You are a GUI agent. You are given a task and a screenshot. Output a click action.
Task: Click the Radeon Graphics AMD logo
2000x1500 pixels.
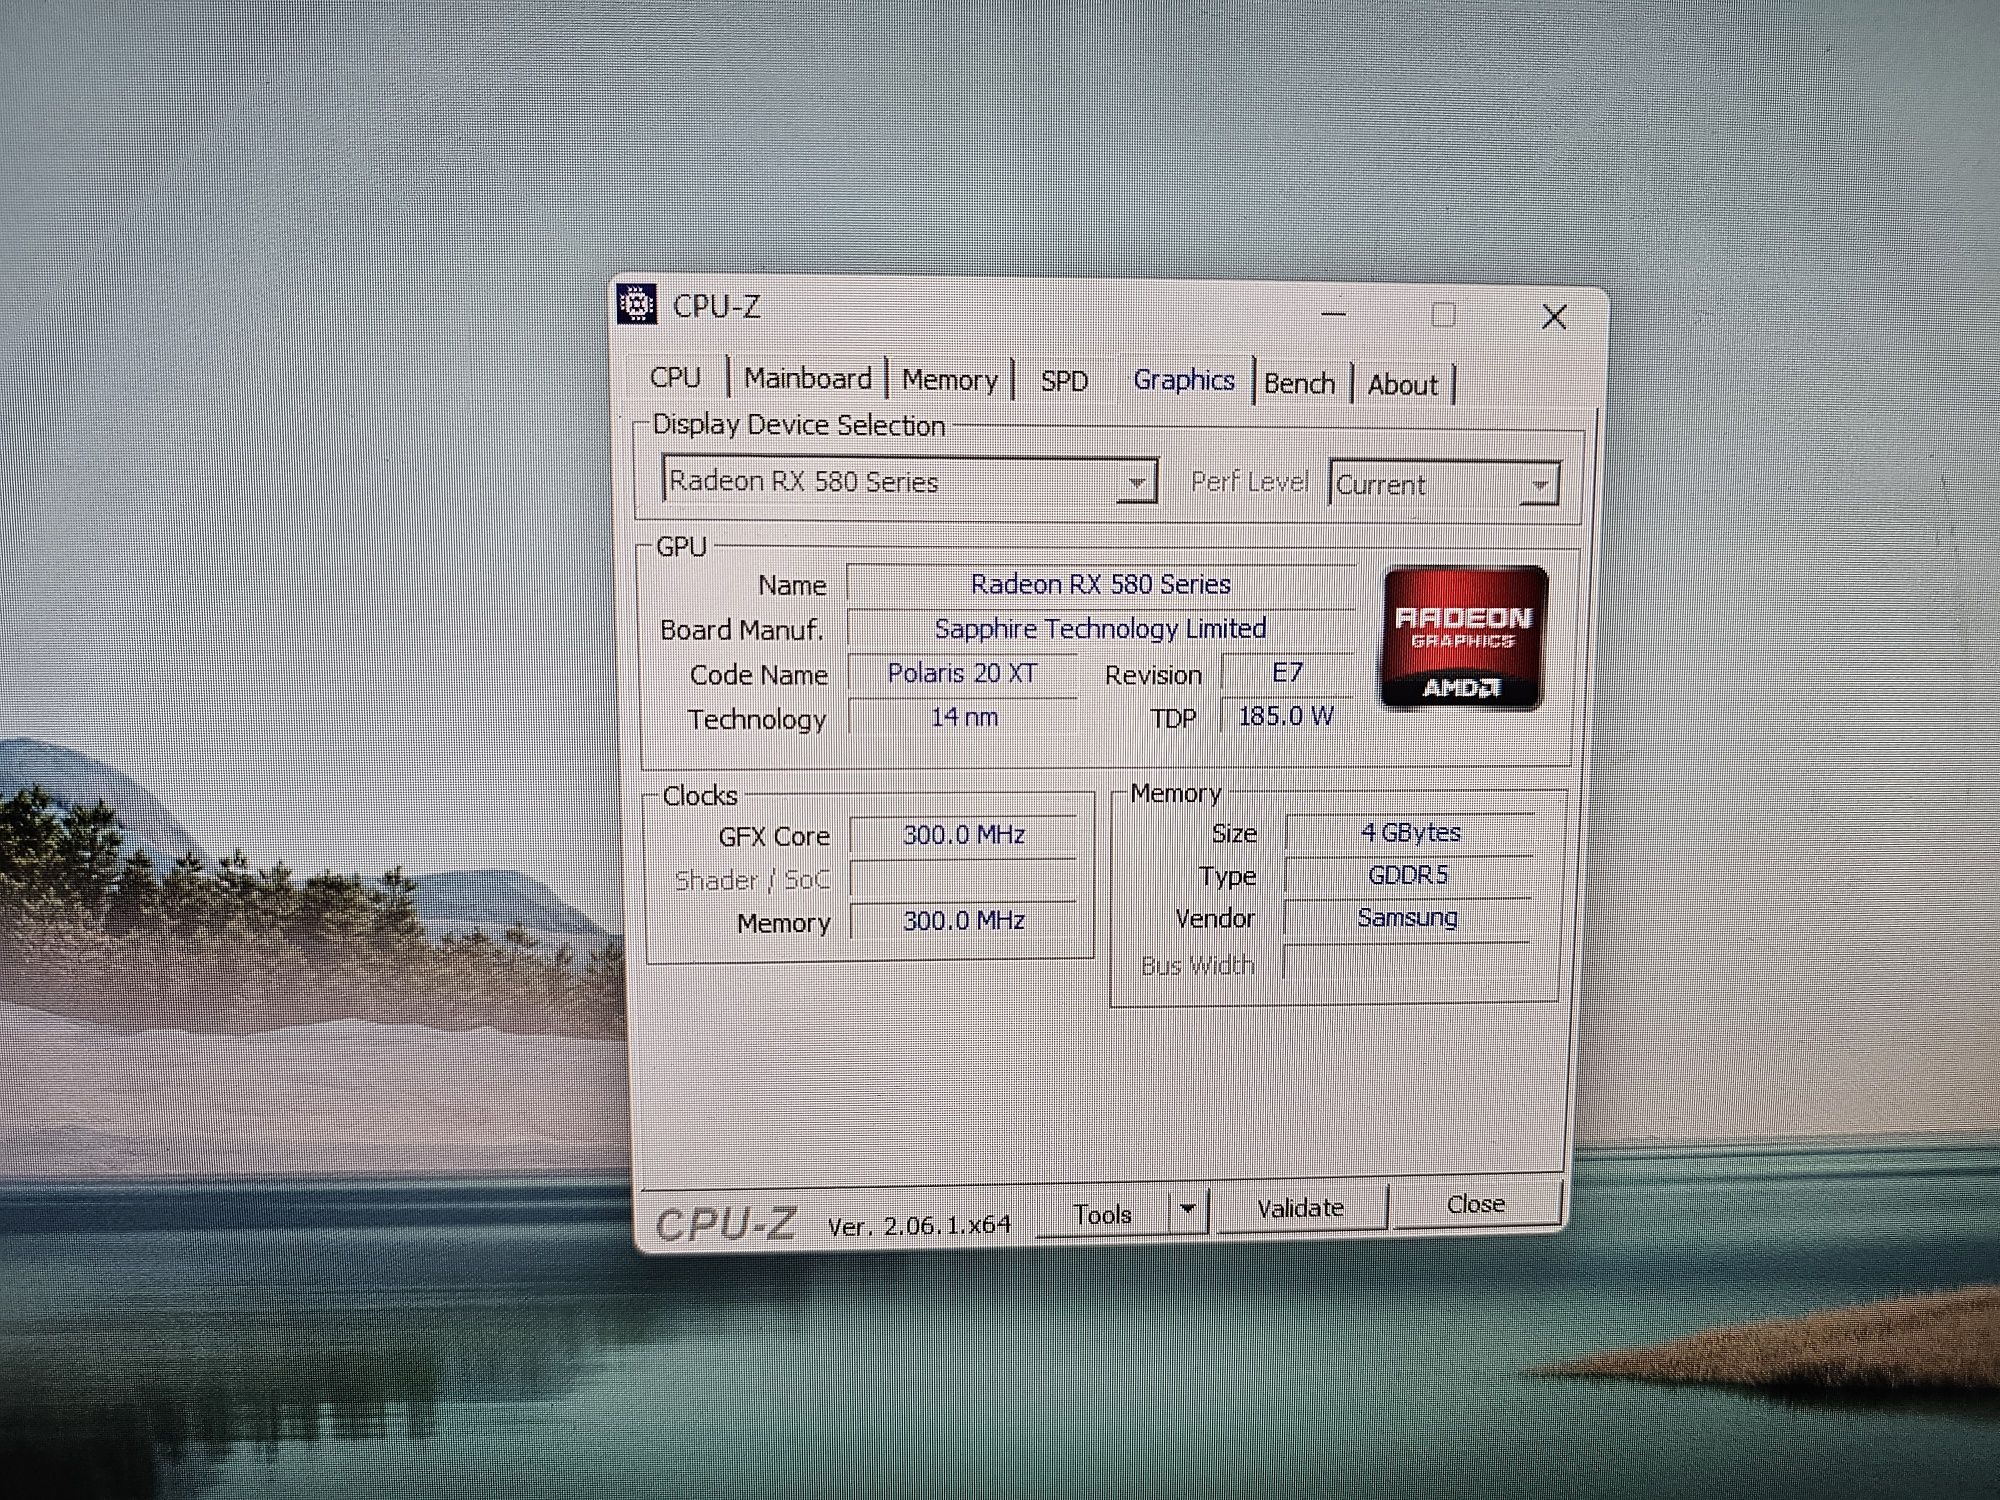point(1464,638)
